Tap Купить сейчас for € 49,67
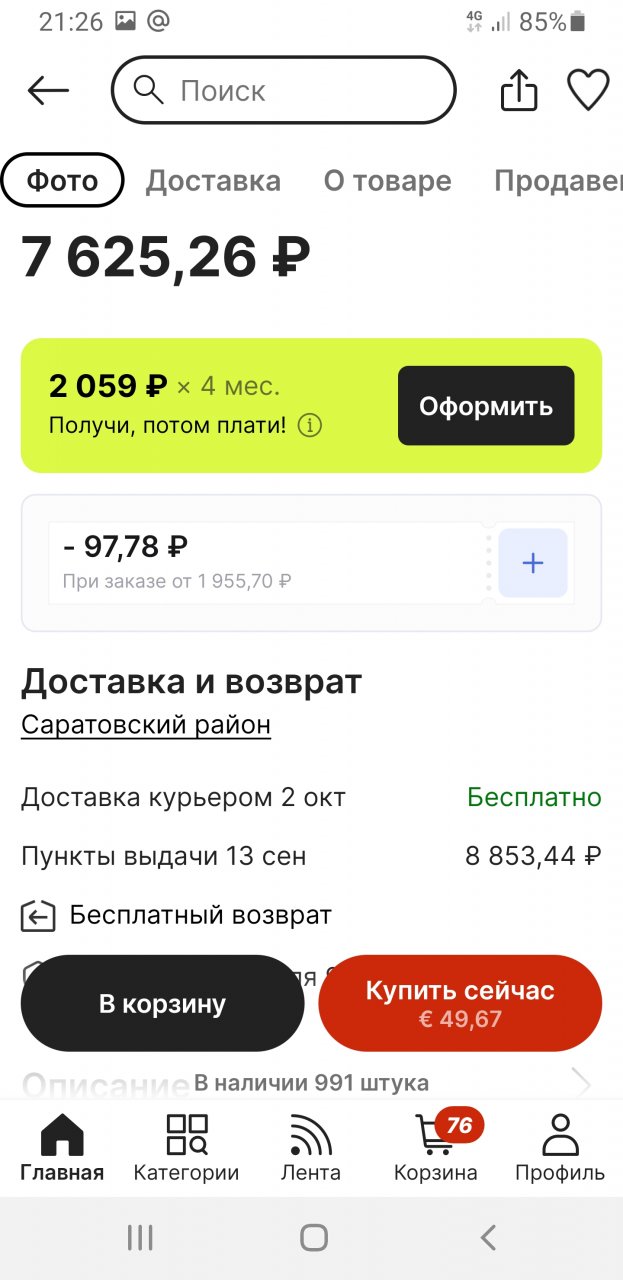This screenshot has width=623, height=1280. pos(460,1004)
